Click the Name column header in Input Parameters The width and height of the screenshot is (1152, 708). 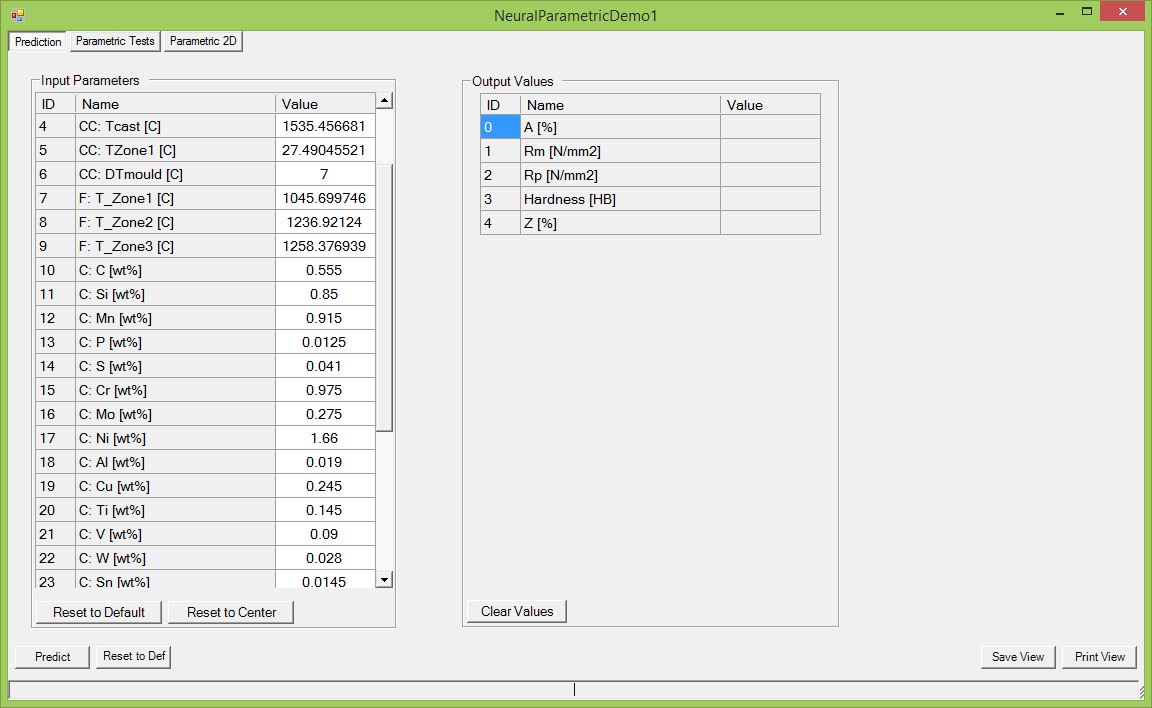(176, 103)
